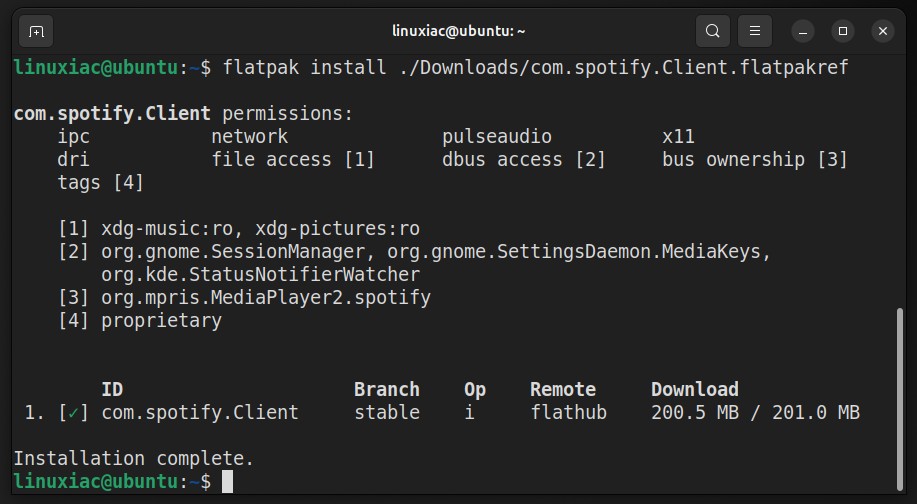Click the 'file access [1]' permission
Screen dimensions: 917x504
coord(292,160)
